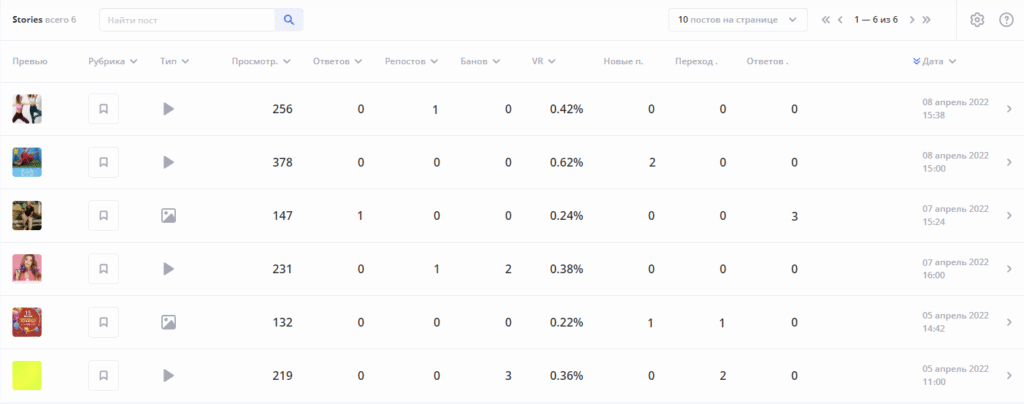Click the image type icon for the 147-views story
Image resolution: width=1024 pixels, height=404 pixels.
[x=168, y=216]
